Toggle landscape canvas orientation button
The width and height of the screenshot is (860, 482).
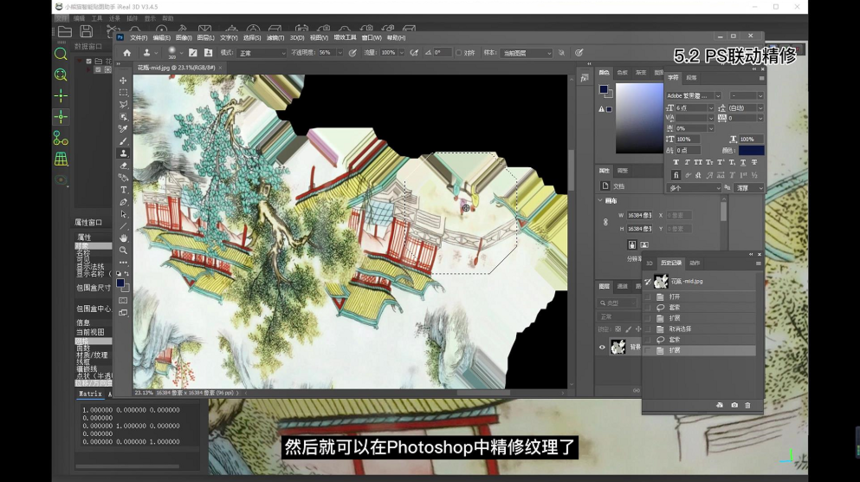click(x=644, y=245)
